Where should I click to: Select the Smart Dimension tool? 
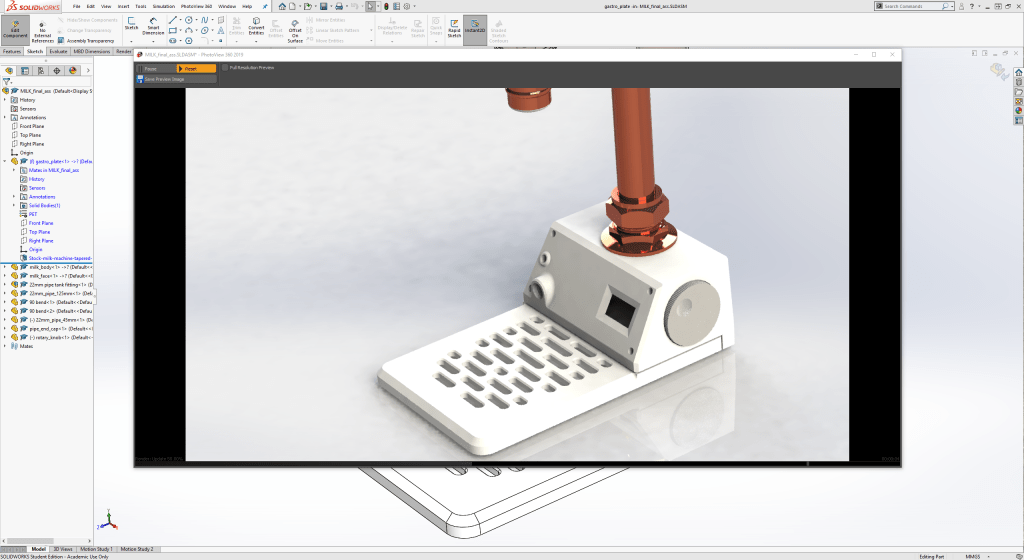(153, 27)
